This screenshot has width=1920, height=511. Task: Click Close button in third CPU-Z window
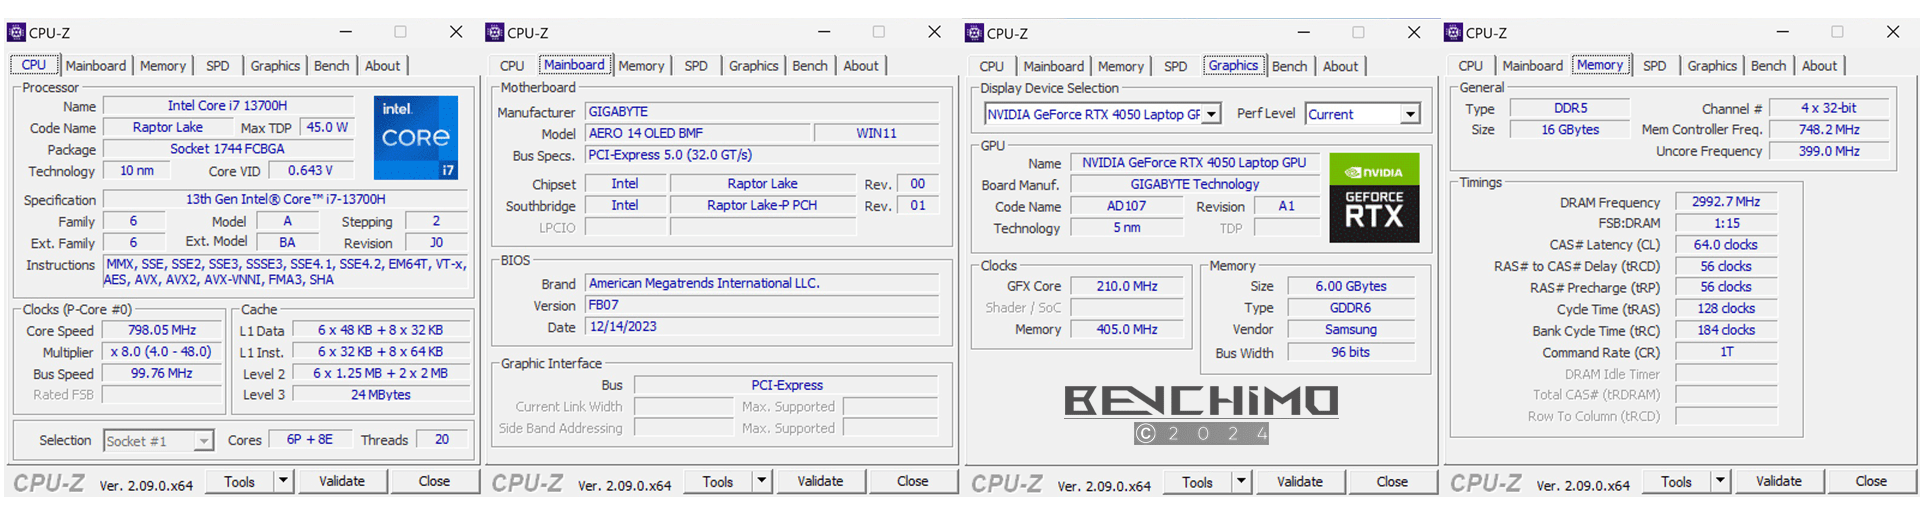(1392, 482)
